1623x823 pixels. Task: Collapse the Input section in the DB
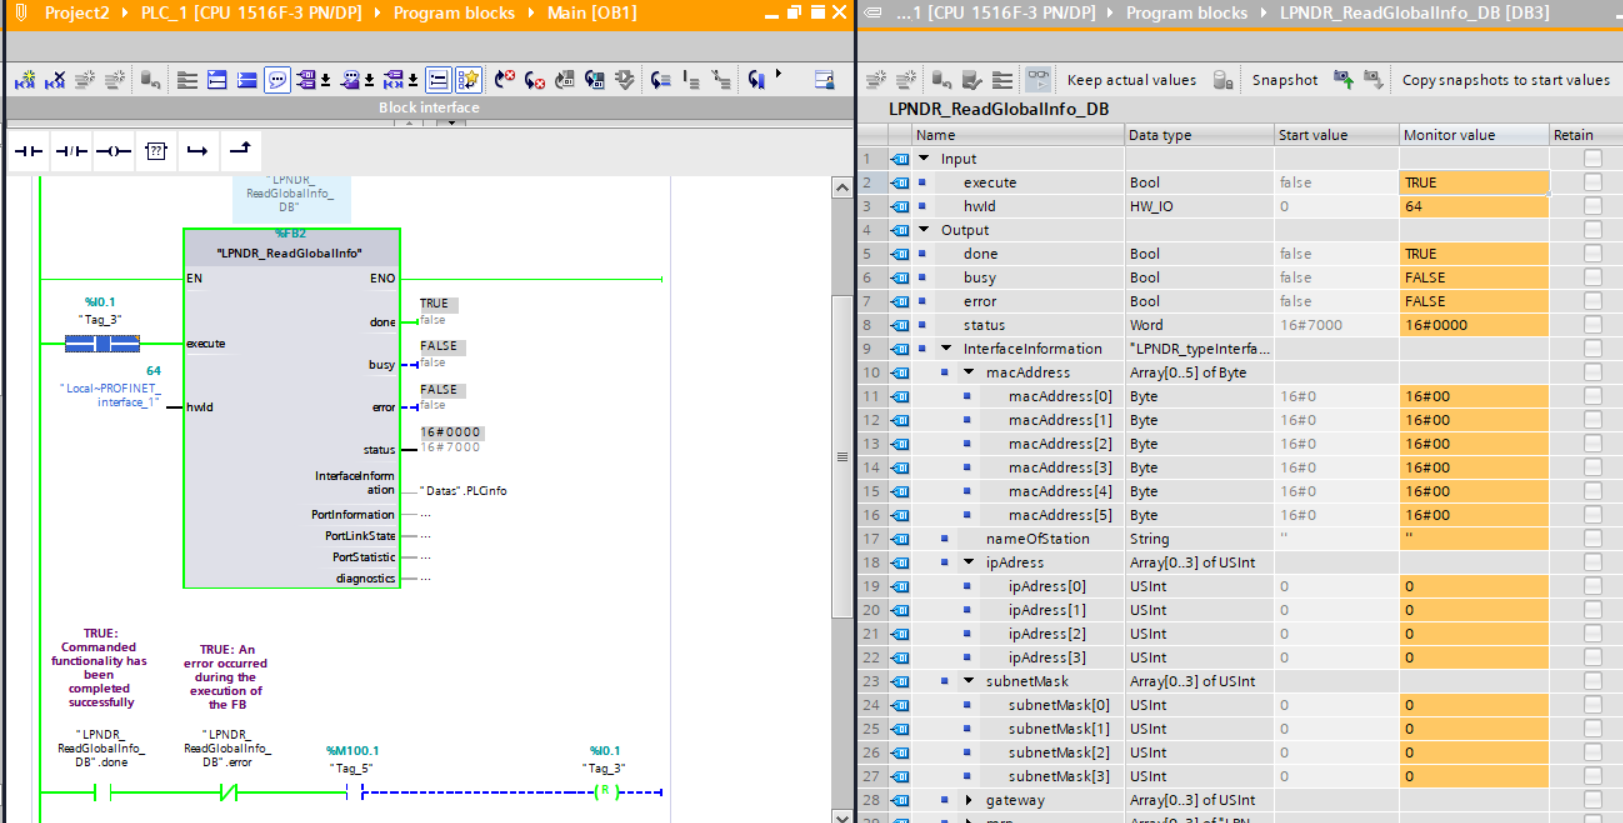click(x=924, y=158)
